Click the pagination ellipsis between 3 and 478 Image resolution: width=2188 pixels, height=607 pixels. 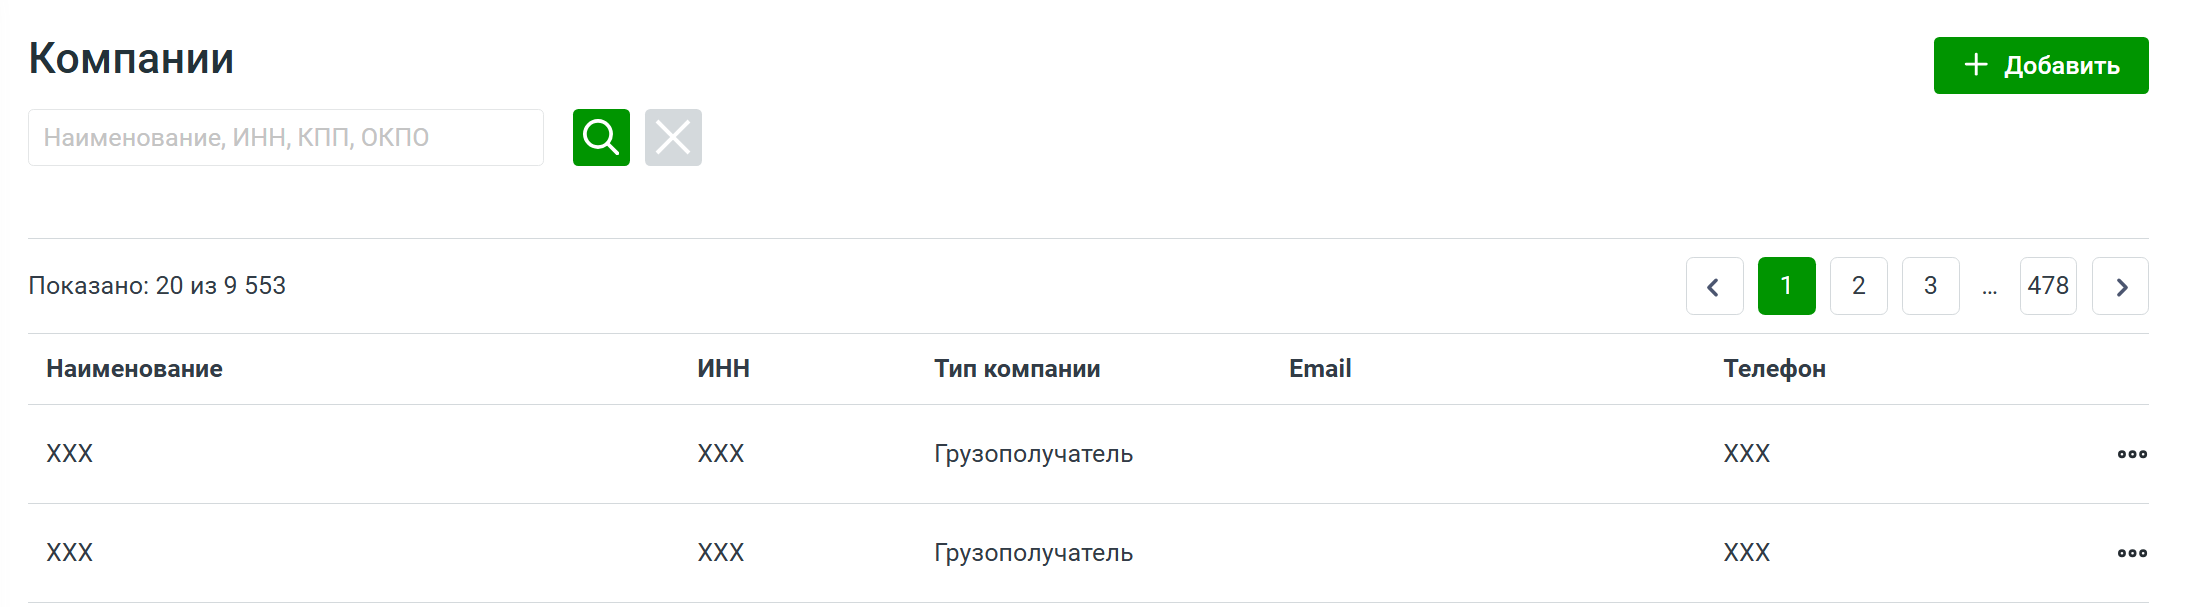(1989, 288)
